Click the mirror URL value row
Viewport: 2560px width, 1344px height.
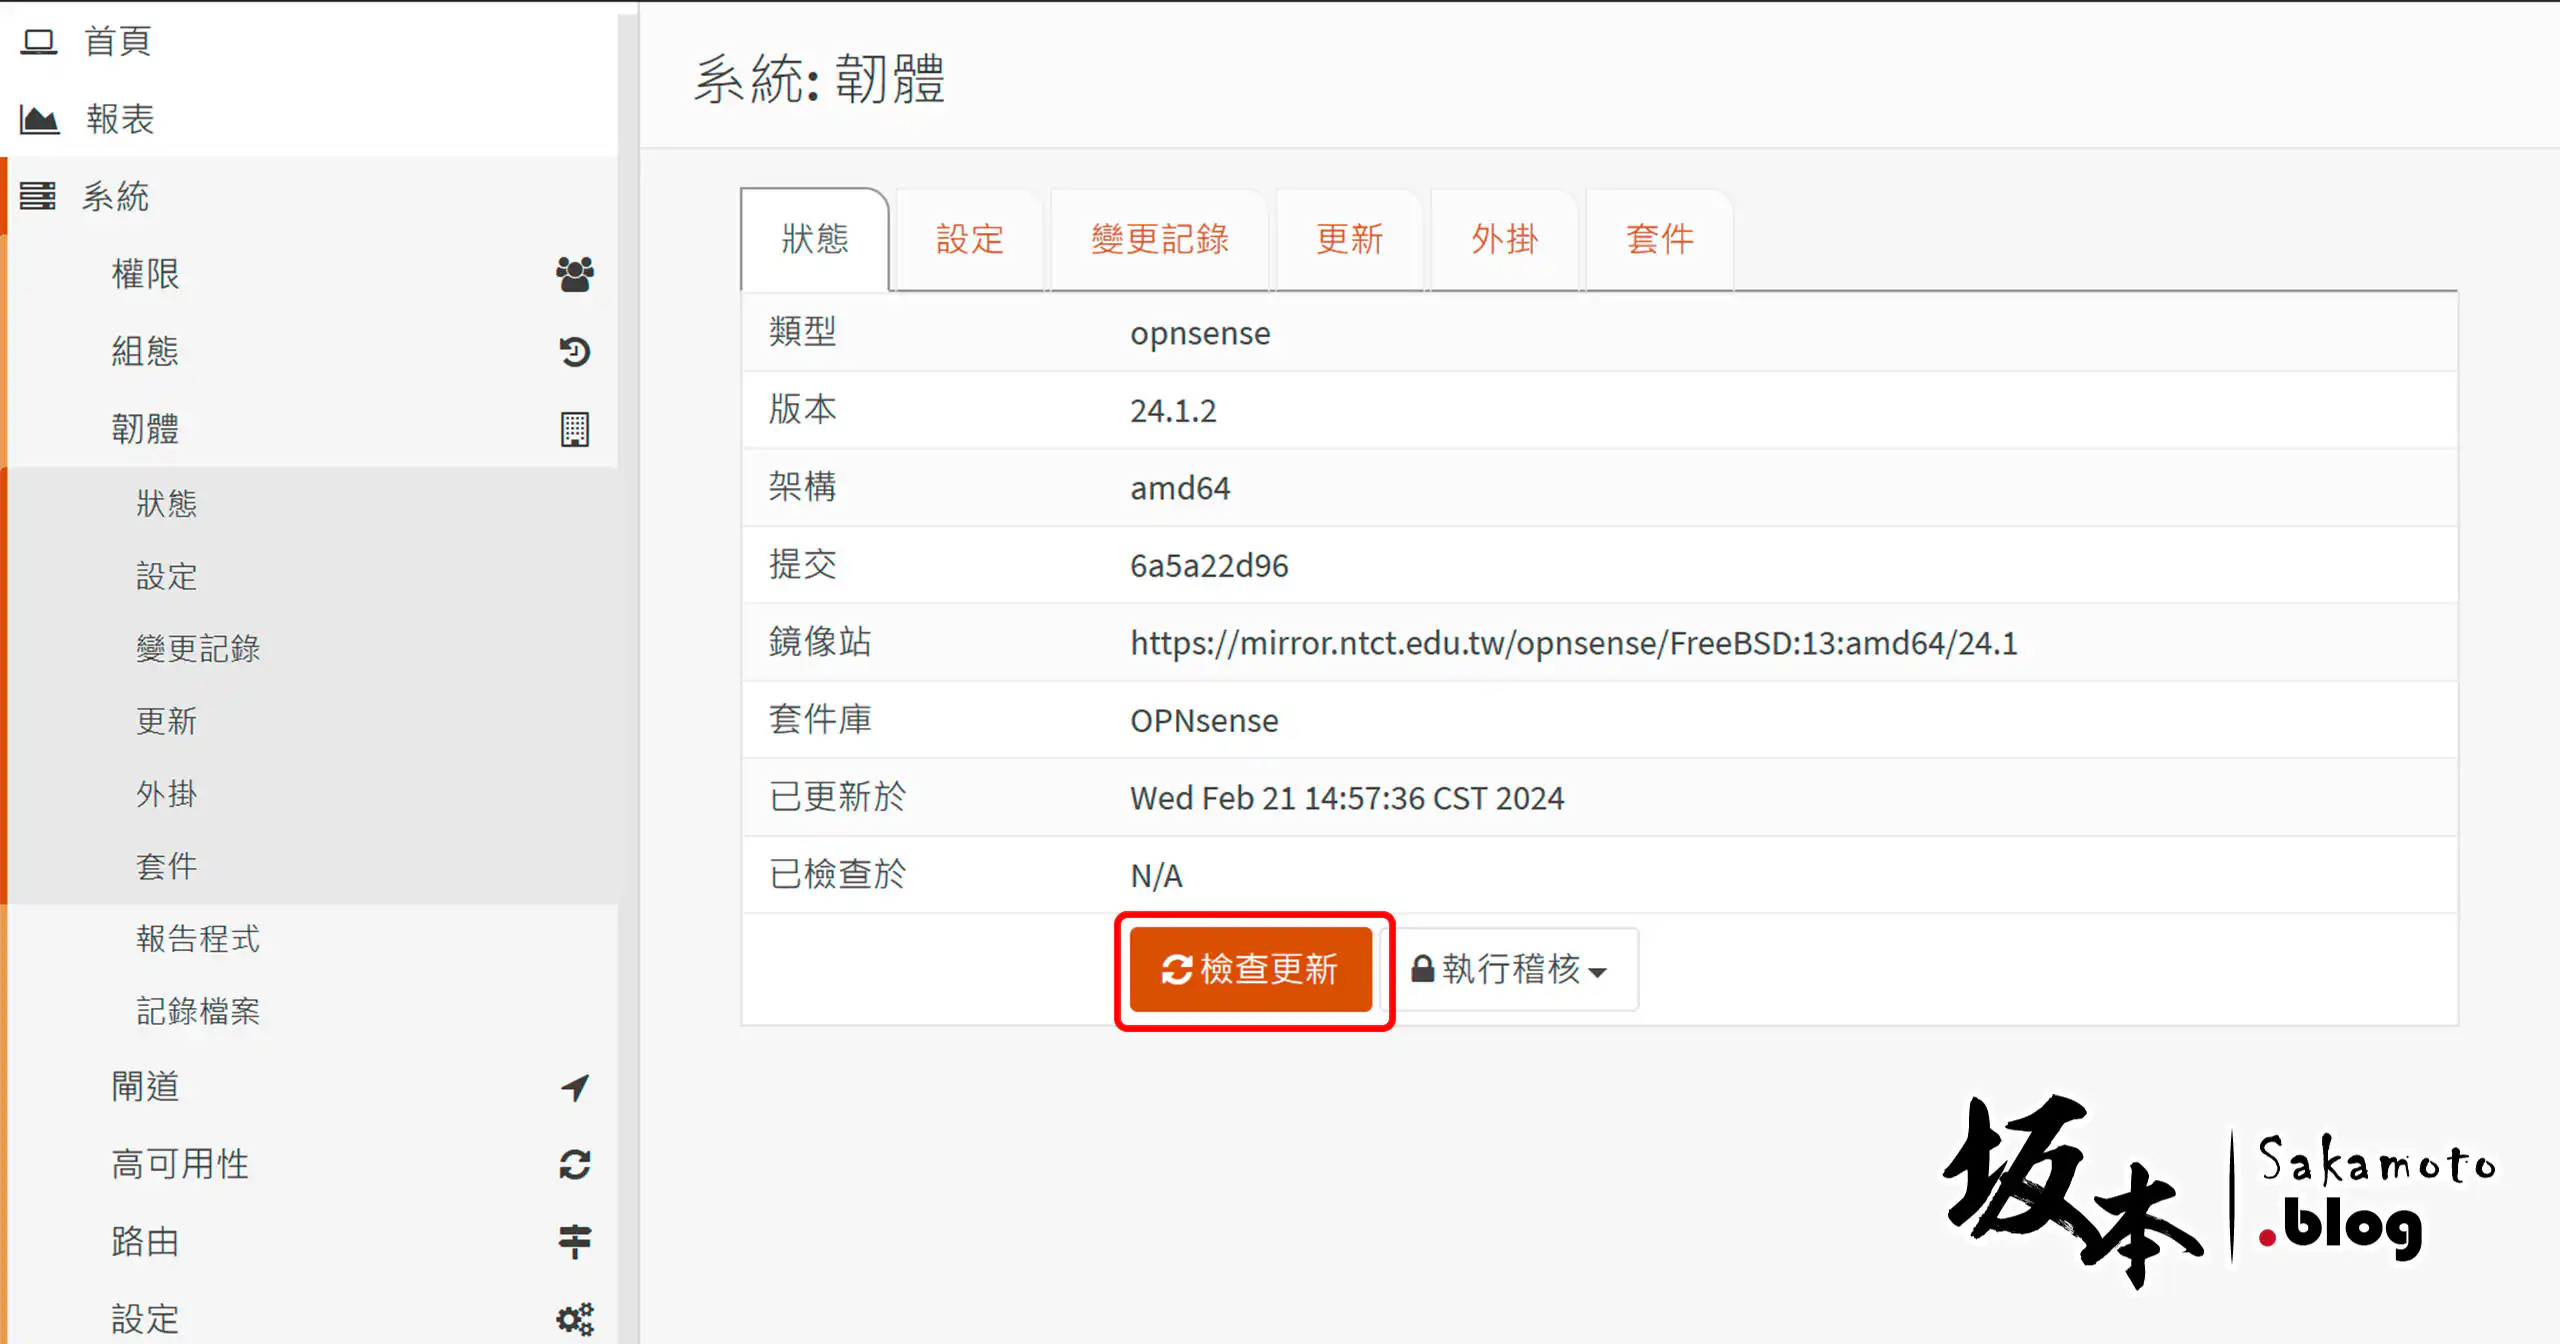(x=1572, y=643)
